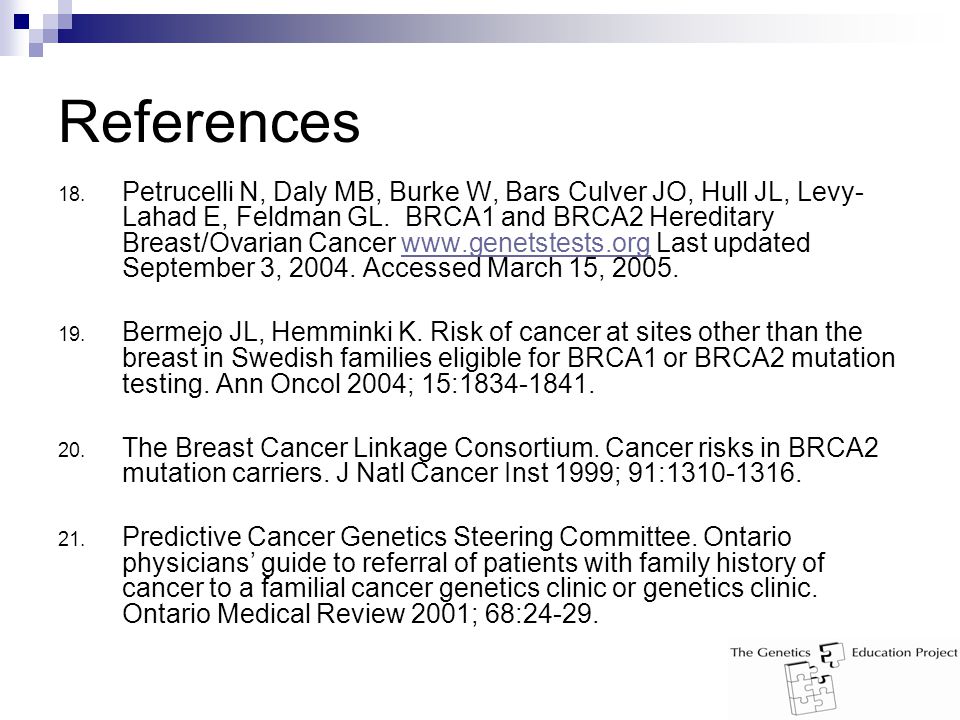Image resolution: width=960 pixels, height=720 pixels.
Task: Click 'Ann Oncol 2004; 15:1834-1841' citation
Action: pyautogui.click(x=405, y=384)
